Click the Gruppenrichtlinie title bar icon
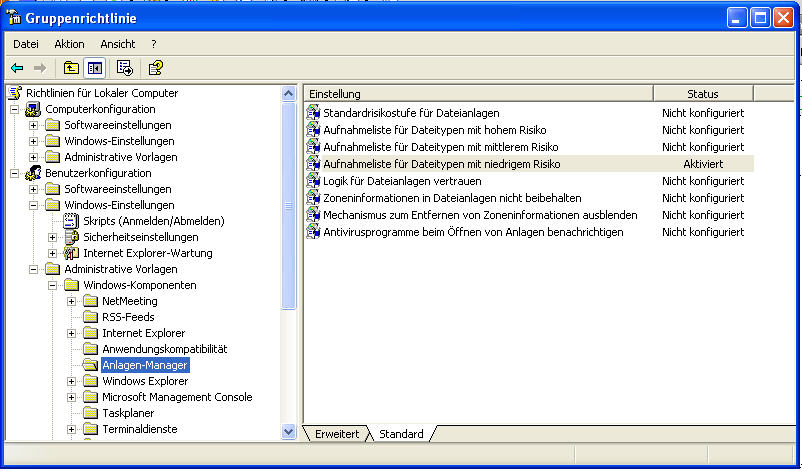The width and height of the screenshot is (802, 471). coord(13,18)
